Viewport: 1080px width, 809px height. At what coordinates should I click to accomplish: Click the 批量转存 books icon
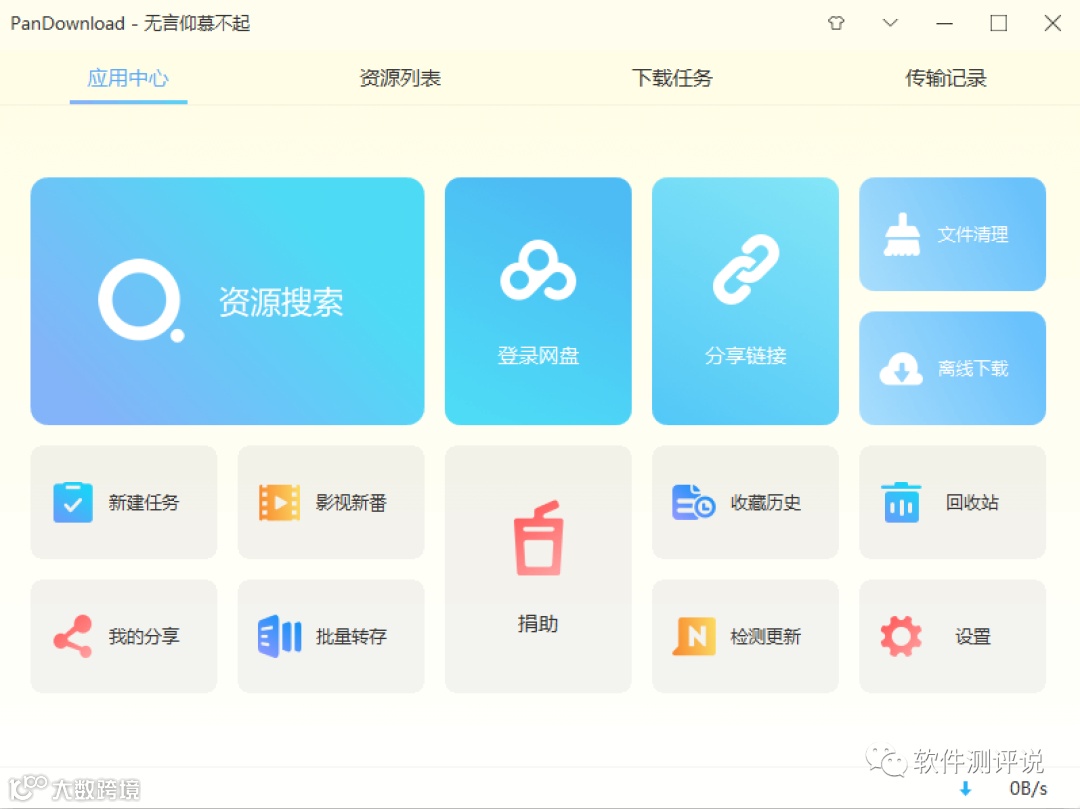point(280,636)
